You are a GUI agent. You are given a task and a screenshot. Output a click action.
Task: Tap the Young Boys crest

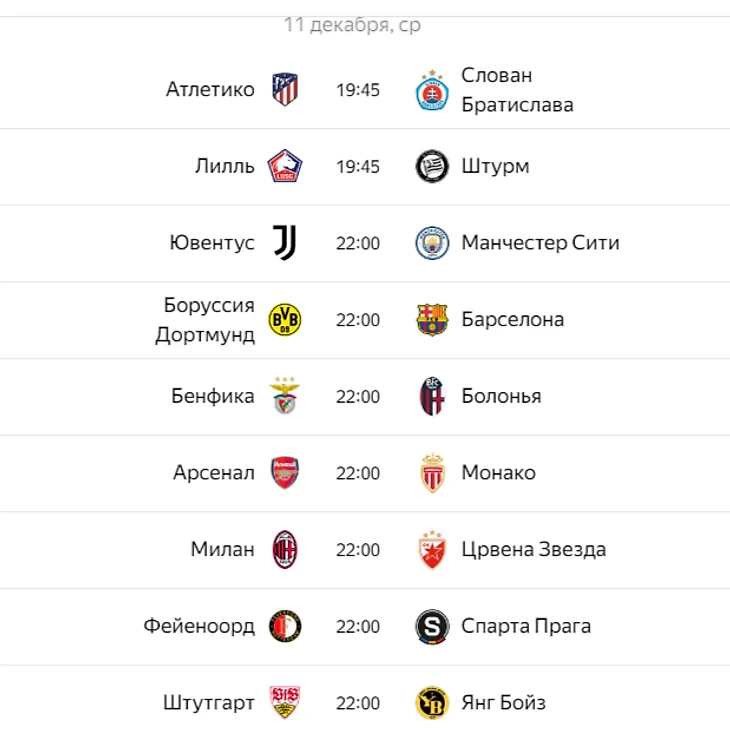[x=432, y=703]
